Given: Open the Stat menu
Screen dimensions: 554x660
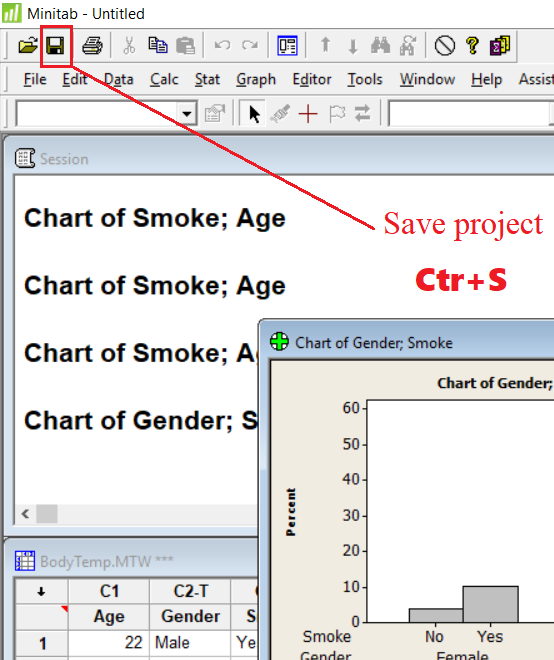Looking at the screenshot, I should (x=207, y=79).
